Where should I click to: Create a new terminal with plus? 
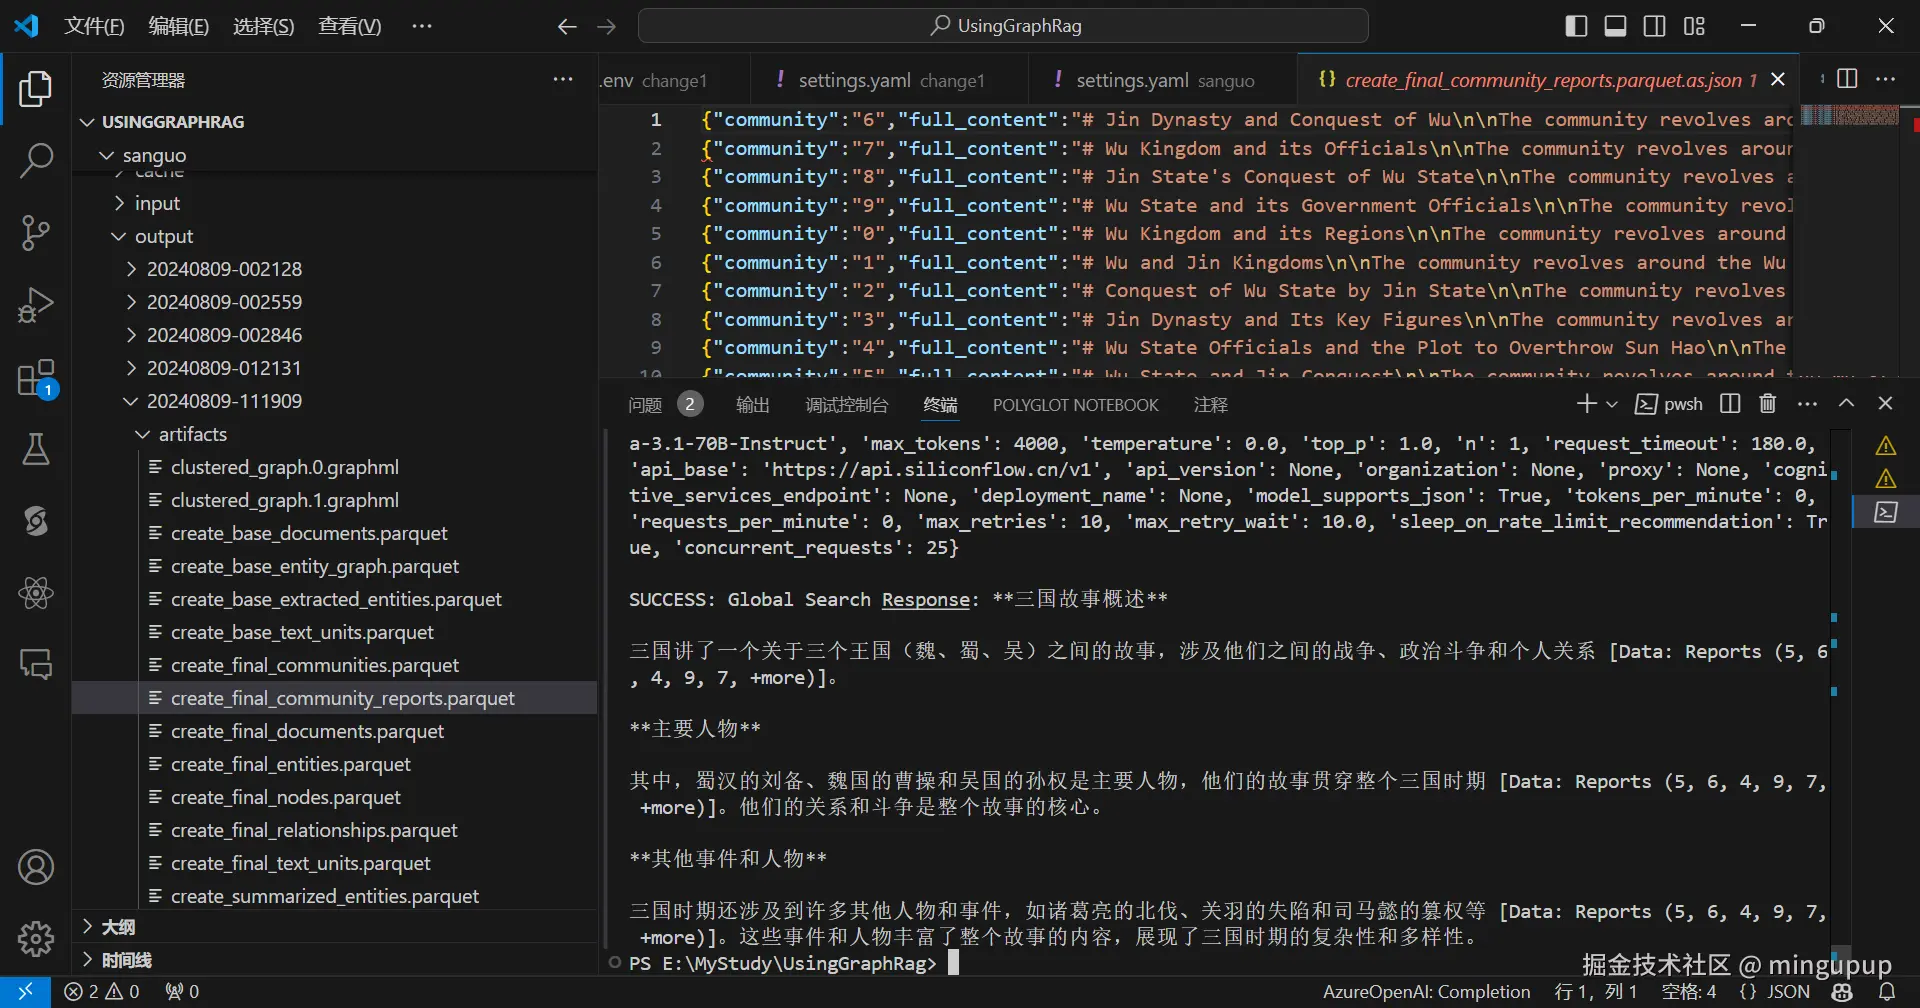tap(1586, 403)
